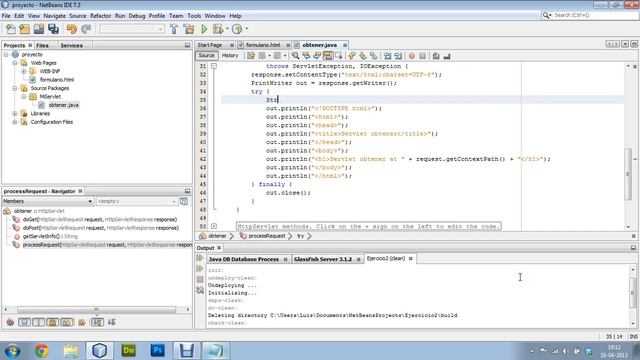Toggle Highlight Search in editor toolbar
Image resolution: width=640 pixels, height=360 pixels.
[x=328, y=56]
